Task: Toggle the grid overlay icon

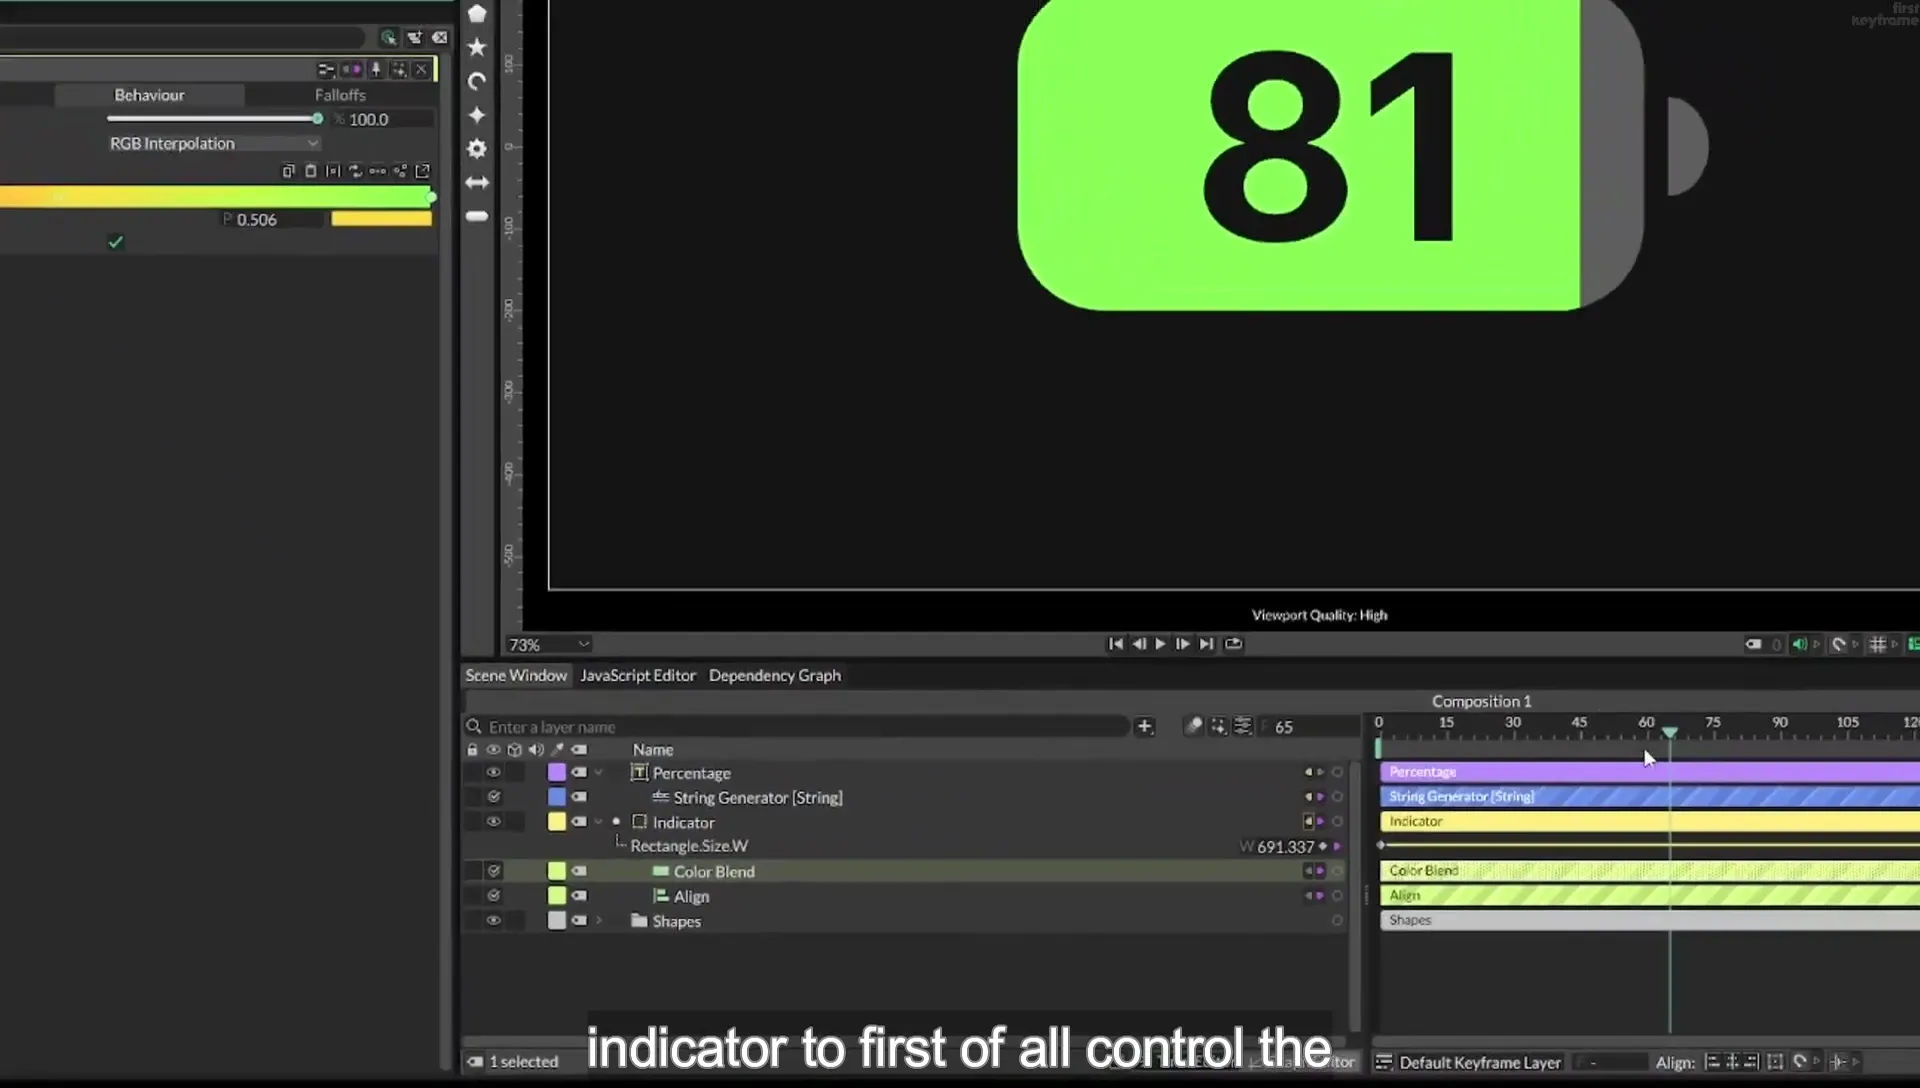Action: tap(1878, 644)
